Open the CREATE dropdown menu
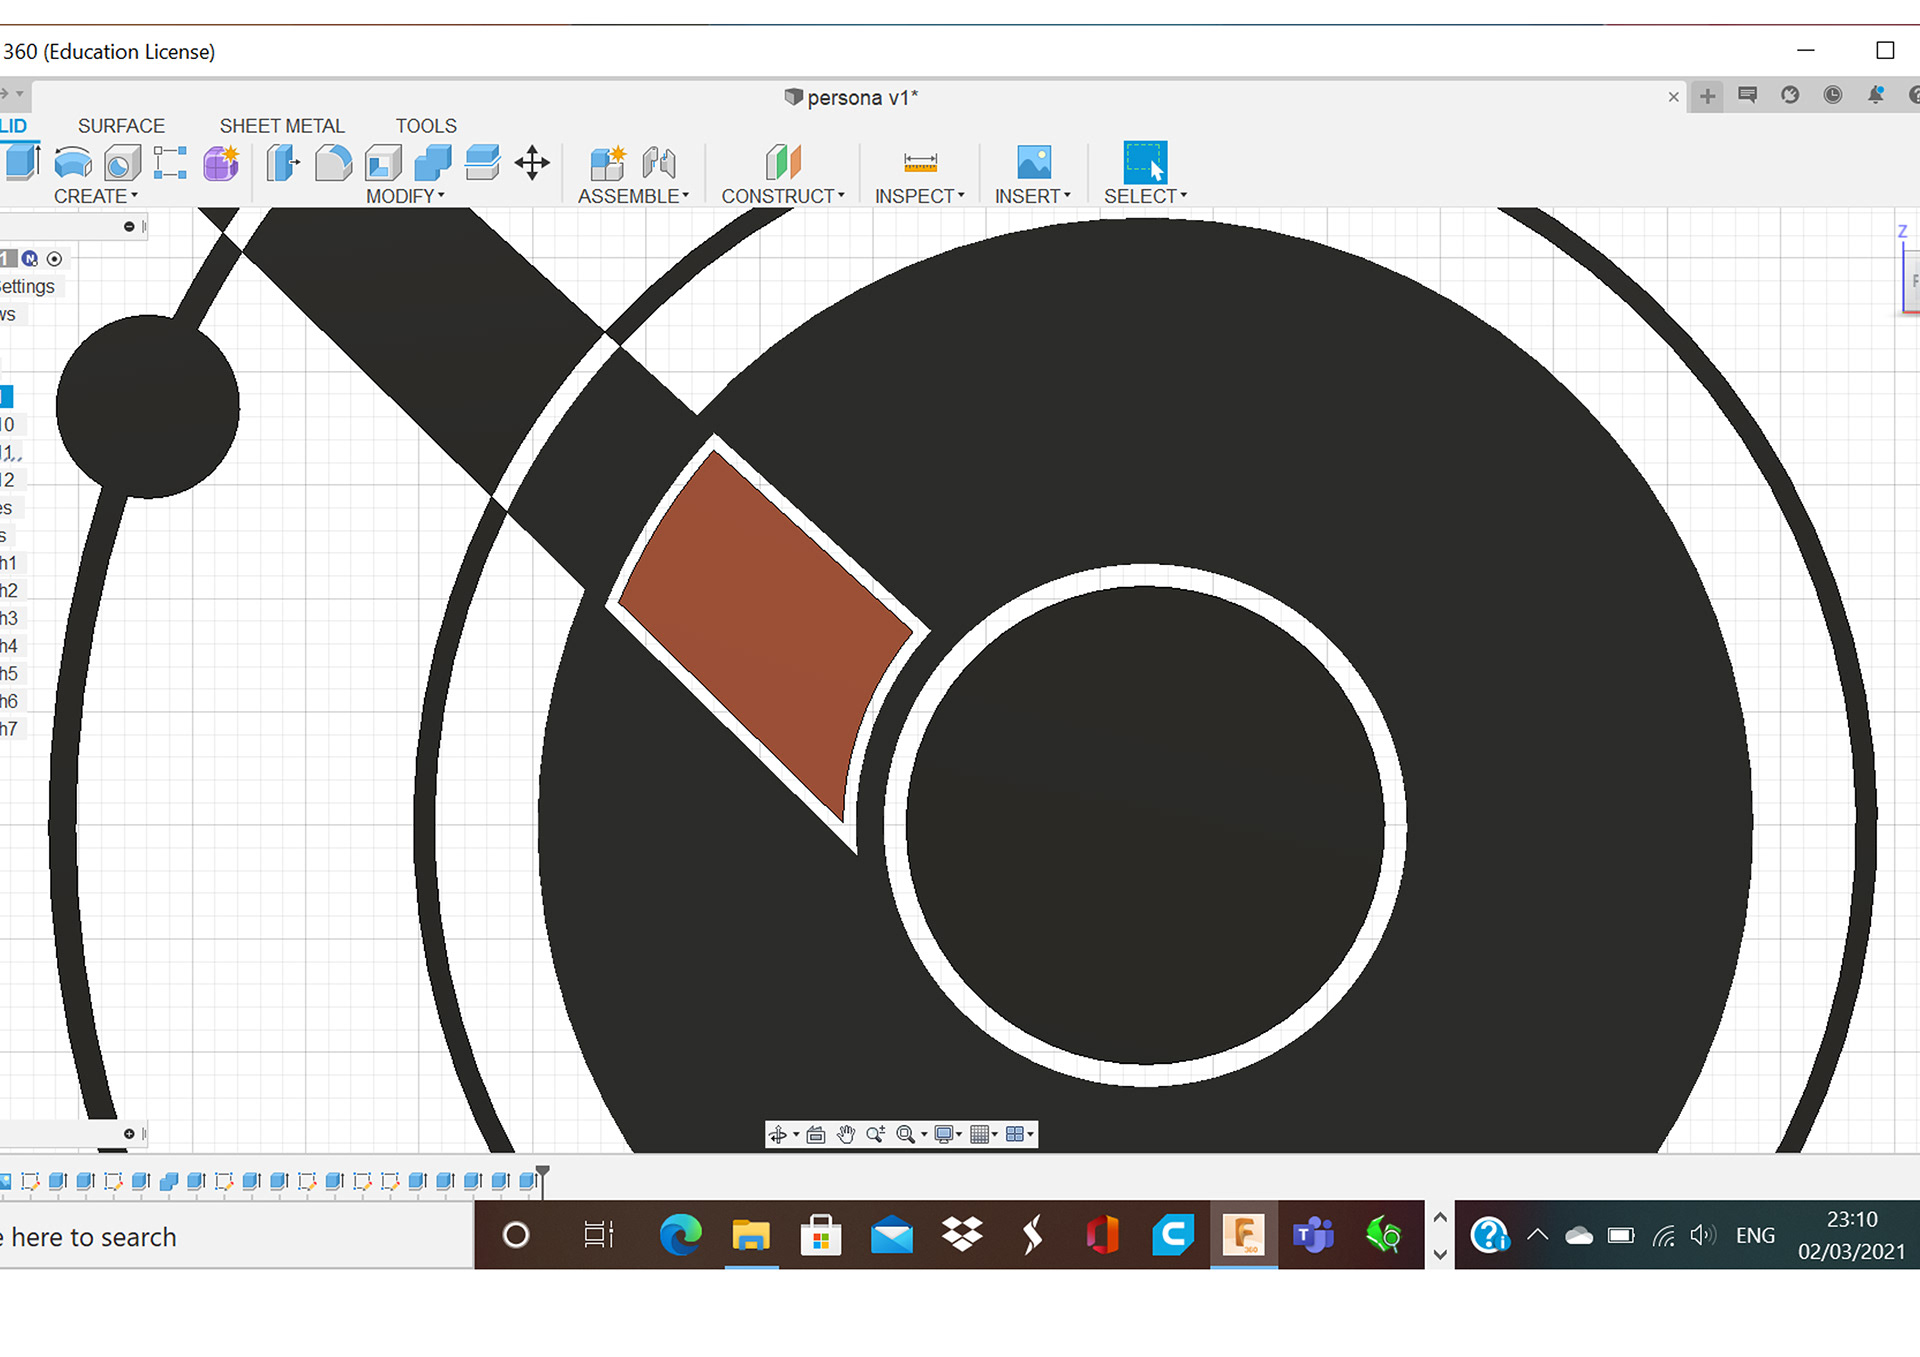The height and width of the screenshot is (1357, 1920). [96, 196]
